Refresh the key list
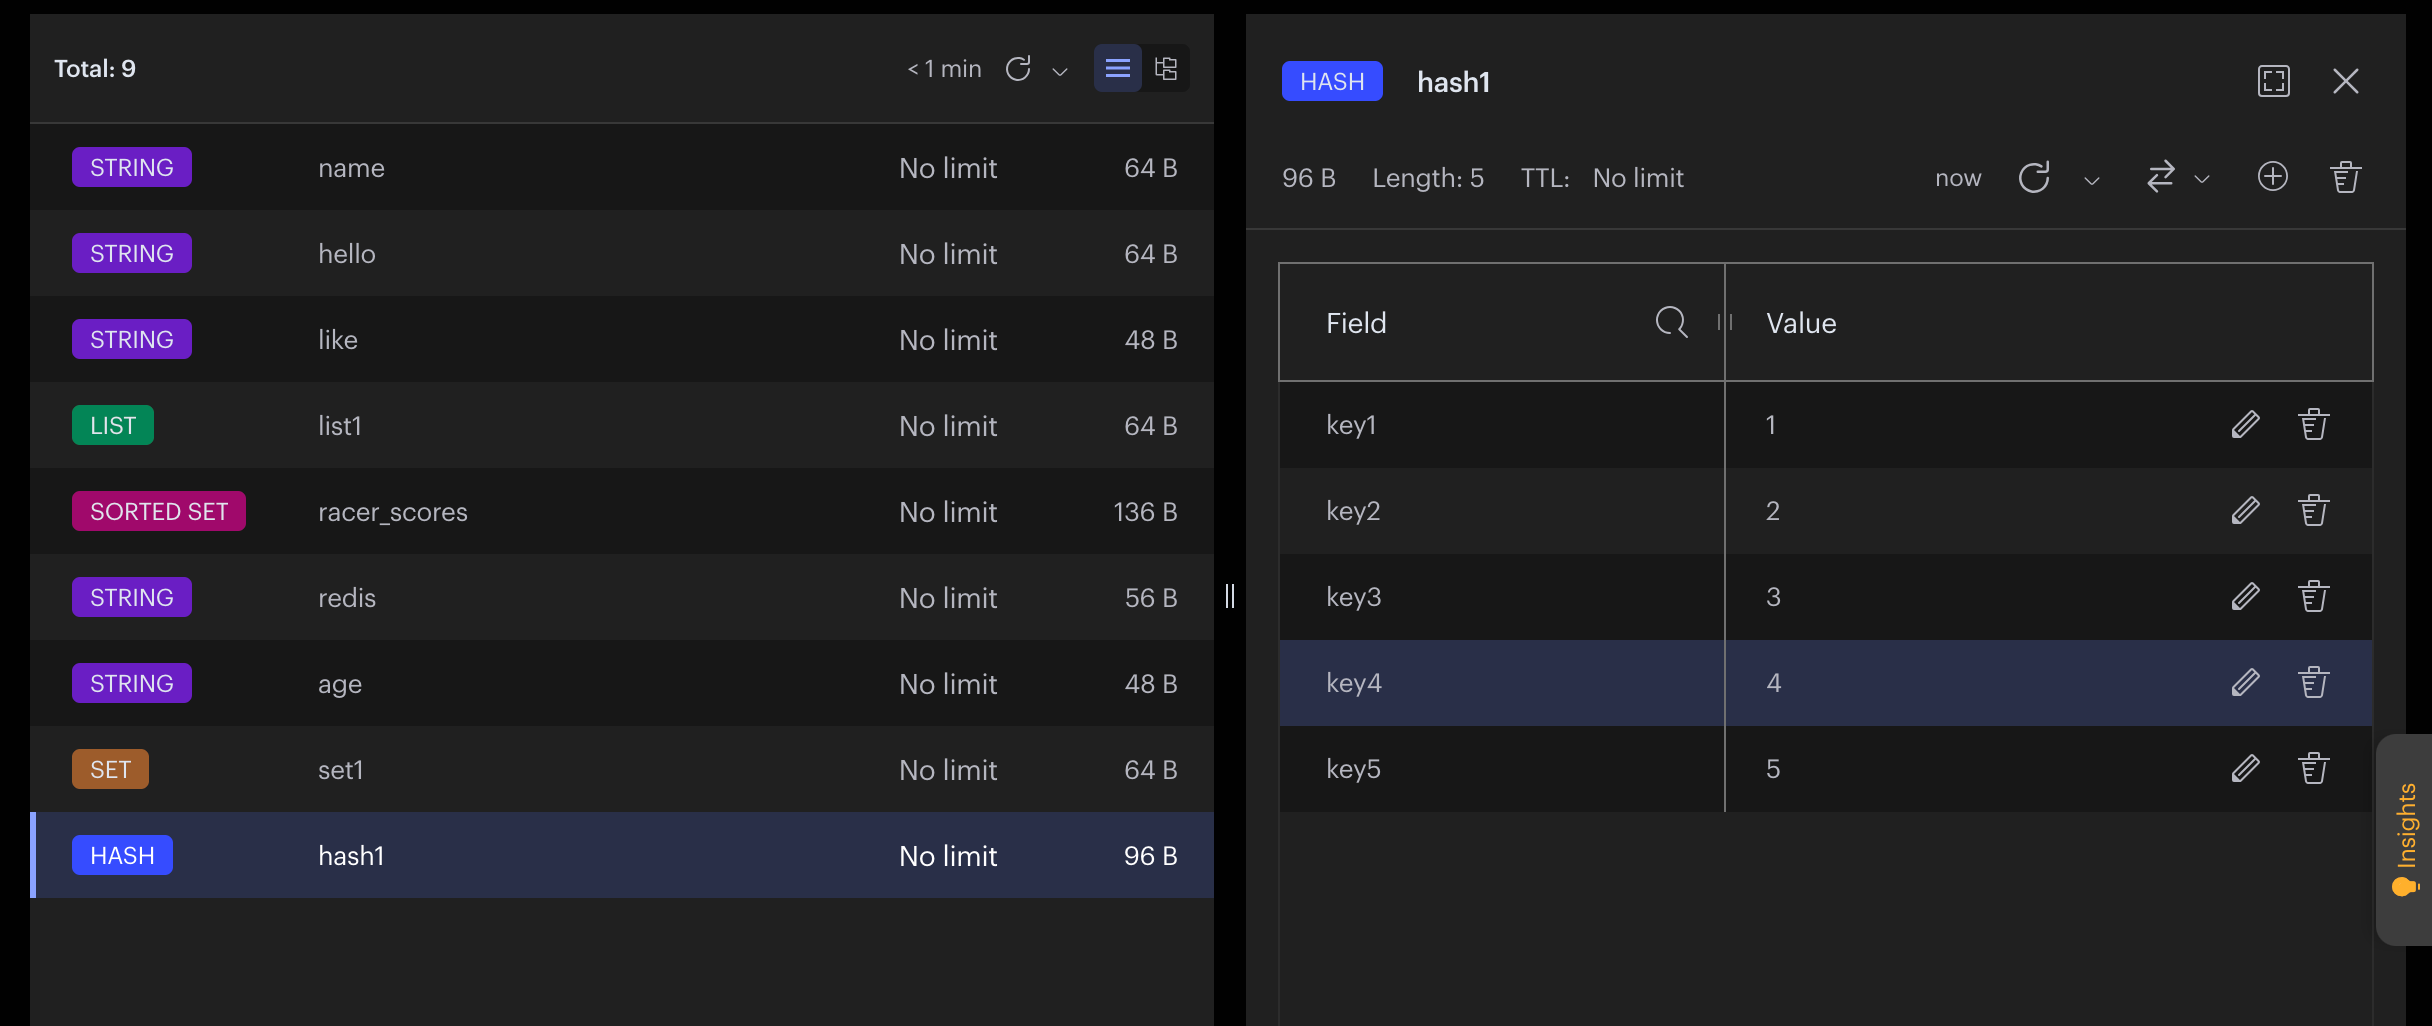 pos(1018,69)
